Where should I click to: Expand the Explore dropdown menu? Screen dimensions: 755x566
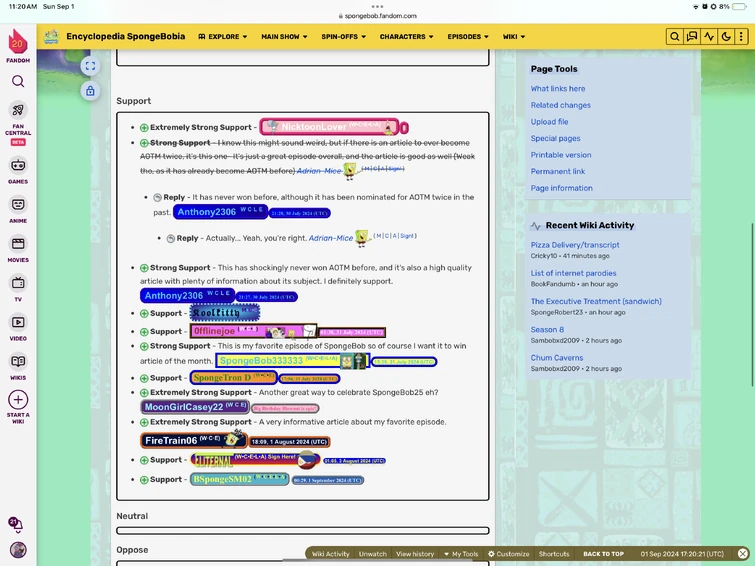(222, 37)
